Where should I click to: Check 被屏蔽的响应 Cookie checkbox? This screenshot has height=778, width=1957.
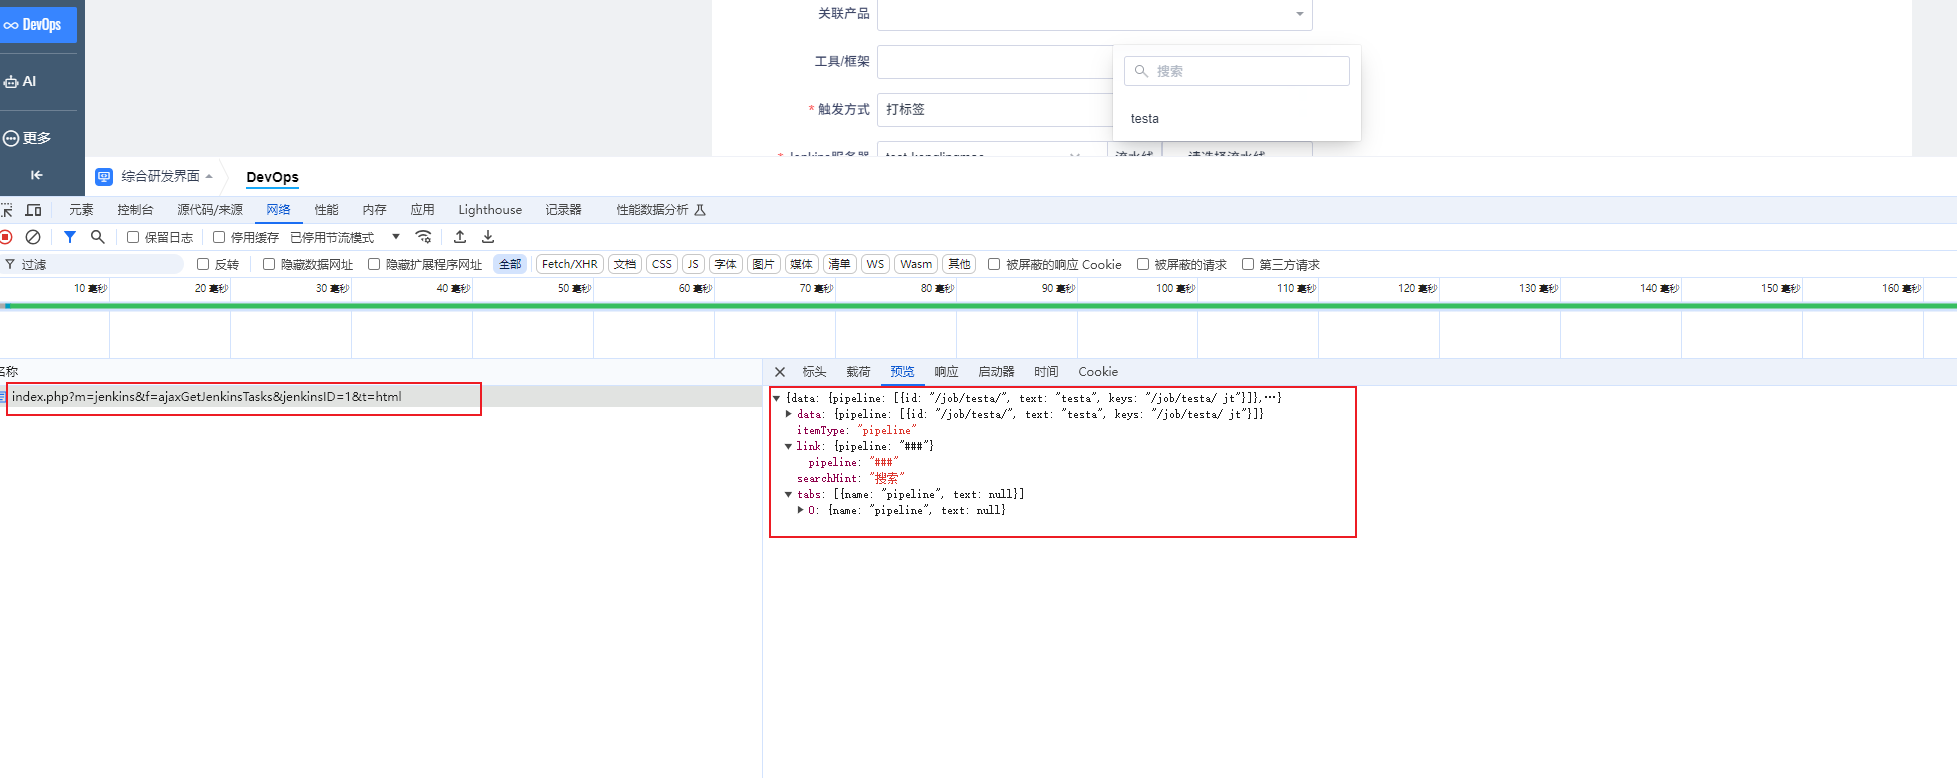(x=994, y=264)
